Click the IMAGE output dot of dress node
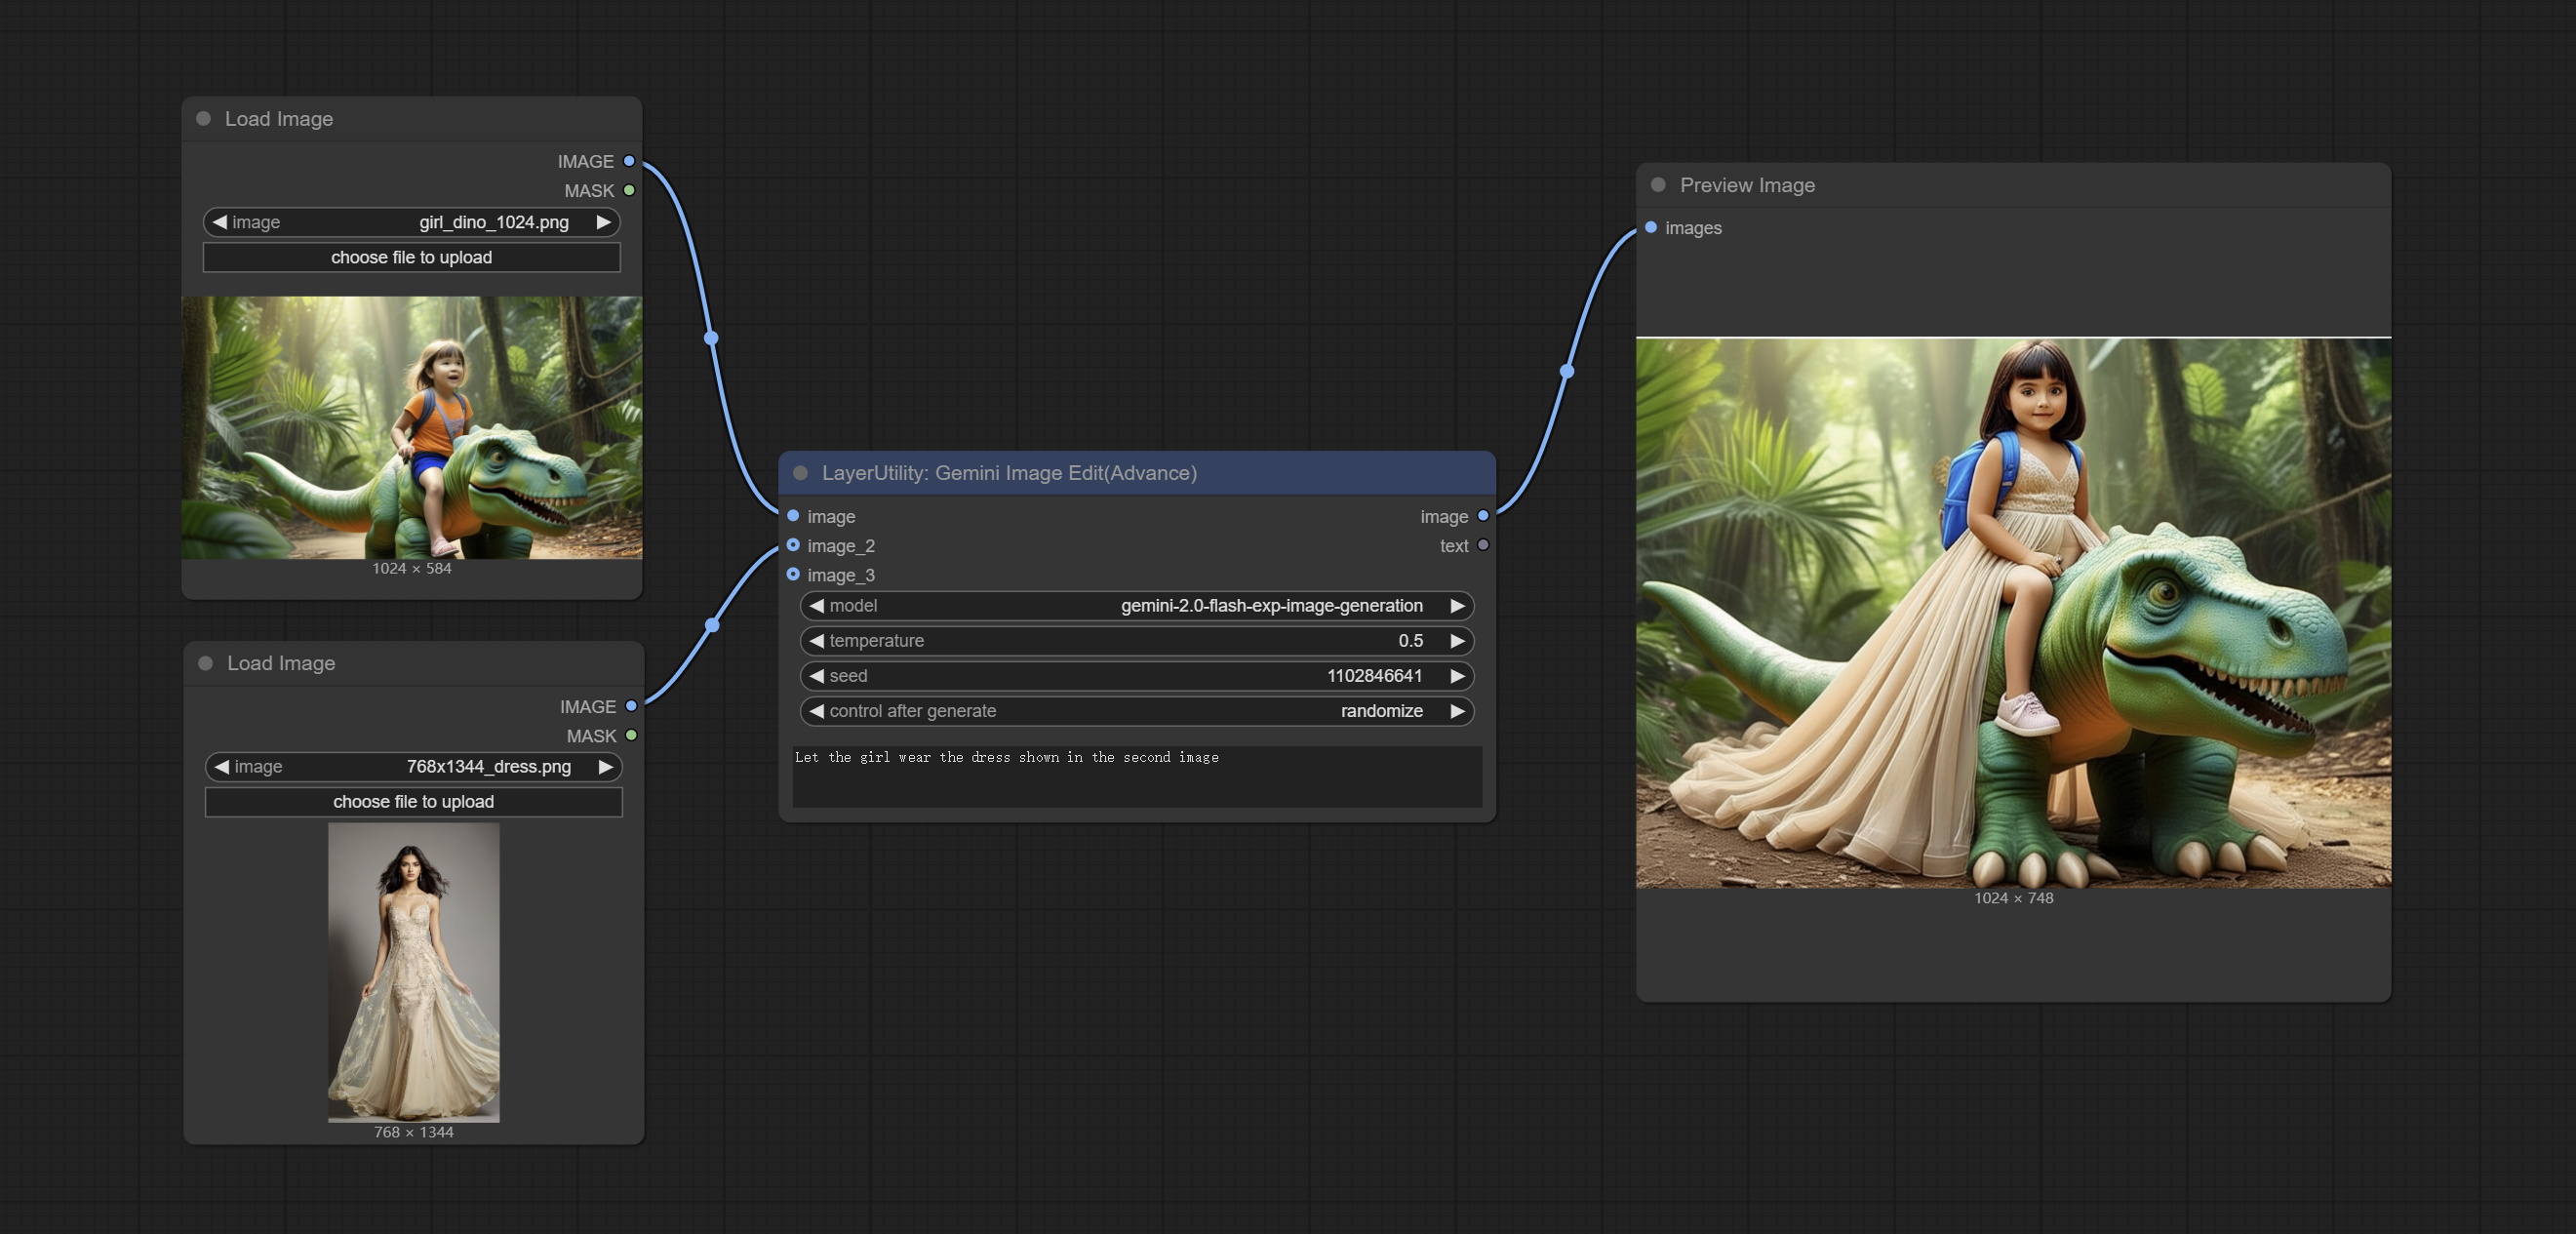Screen dimensions: 2576x1234 click(x=631, y=706)
